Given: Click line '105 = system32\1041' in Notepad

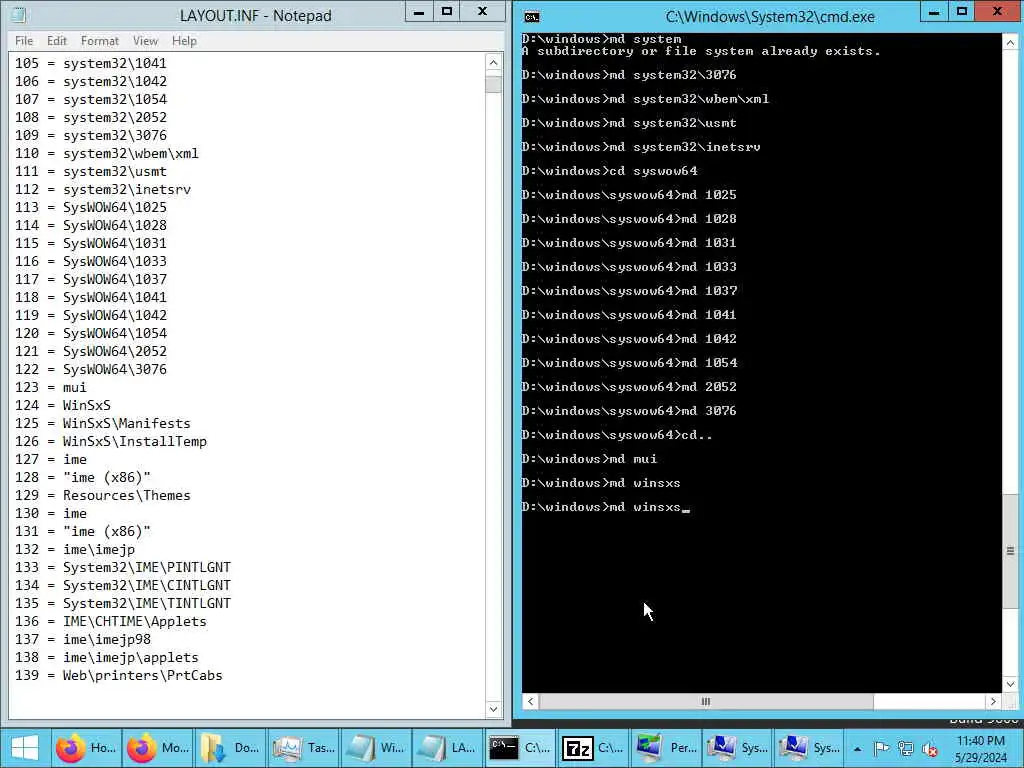Looking at the screenshot, I should pyautogui.click(x=91, y=63).
